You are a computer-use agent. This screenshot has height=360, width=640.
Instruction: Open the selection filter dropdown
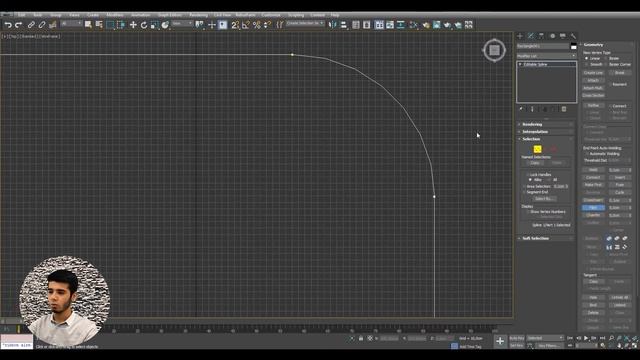[71, 24]
